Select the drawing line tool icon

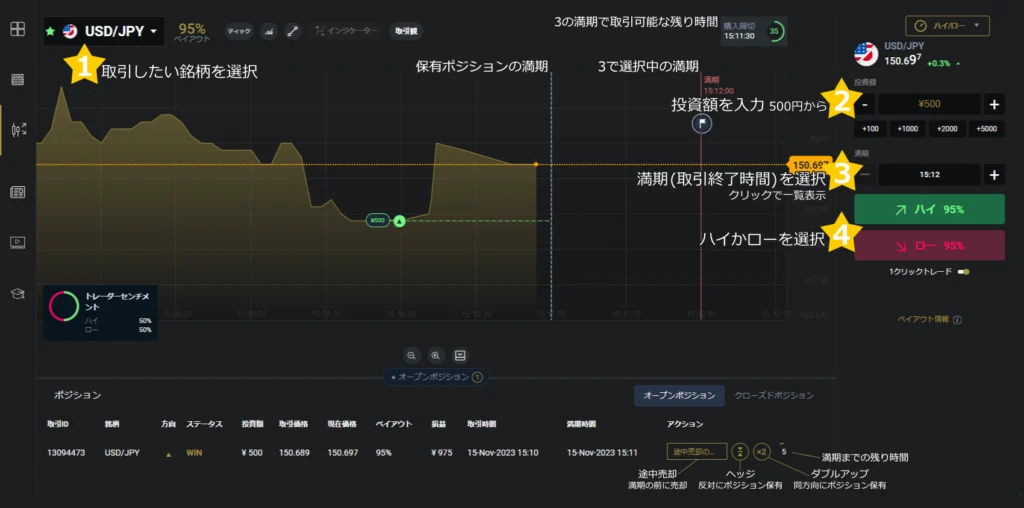[x=293, y=31]
